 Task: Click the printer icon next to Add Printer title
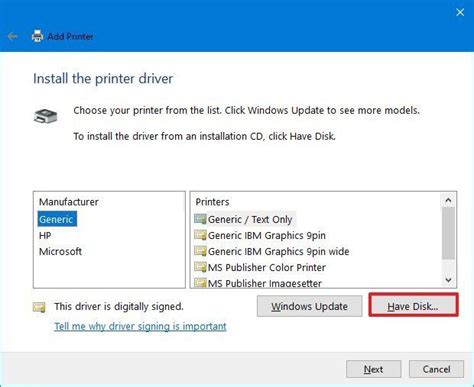[x=37, y=36]
